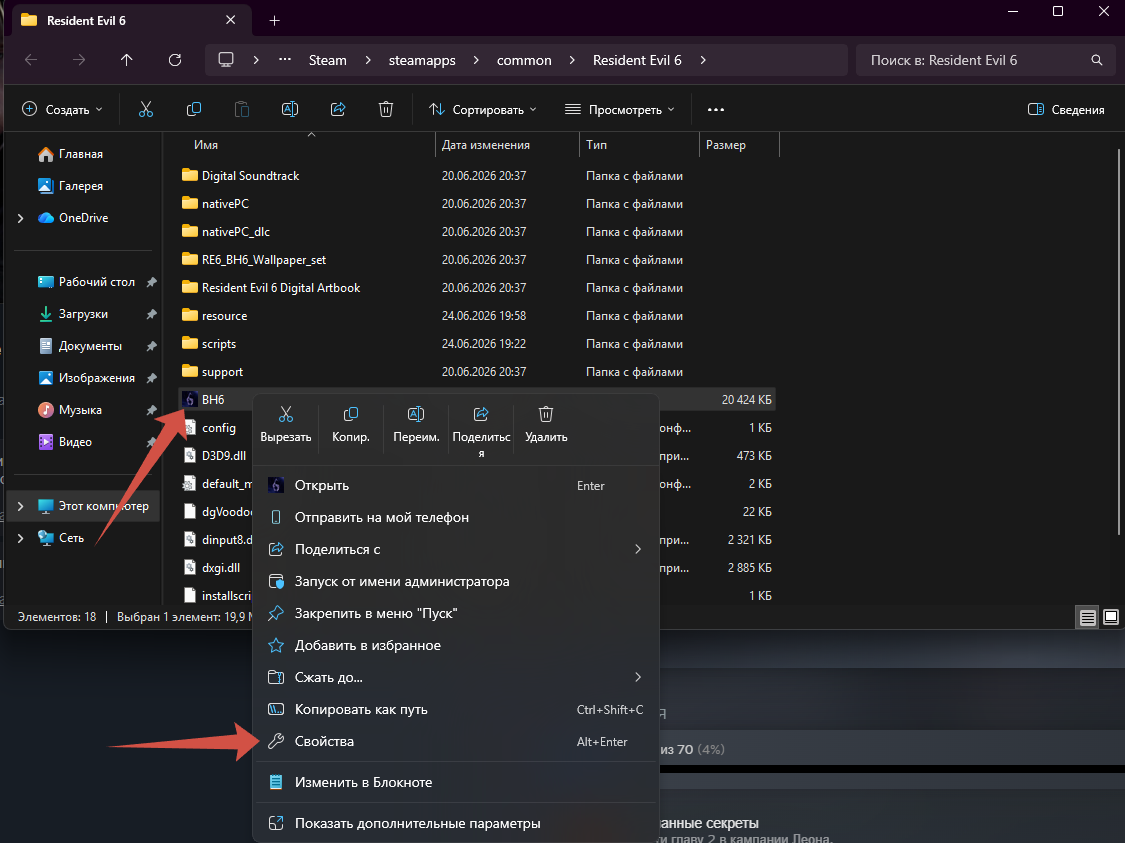Select Закрепить в меню "Пуск"
The image size is (1125, 843).
(x=456, y=613)
